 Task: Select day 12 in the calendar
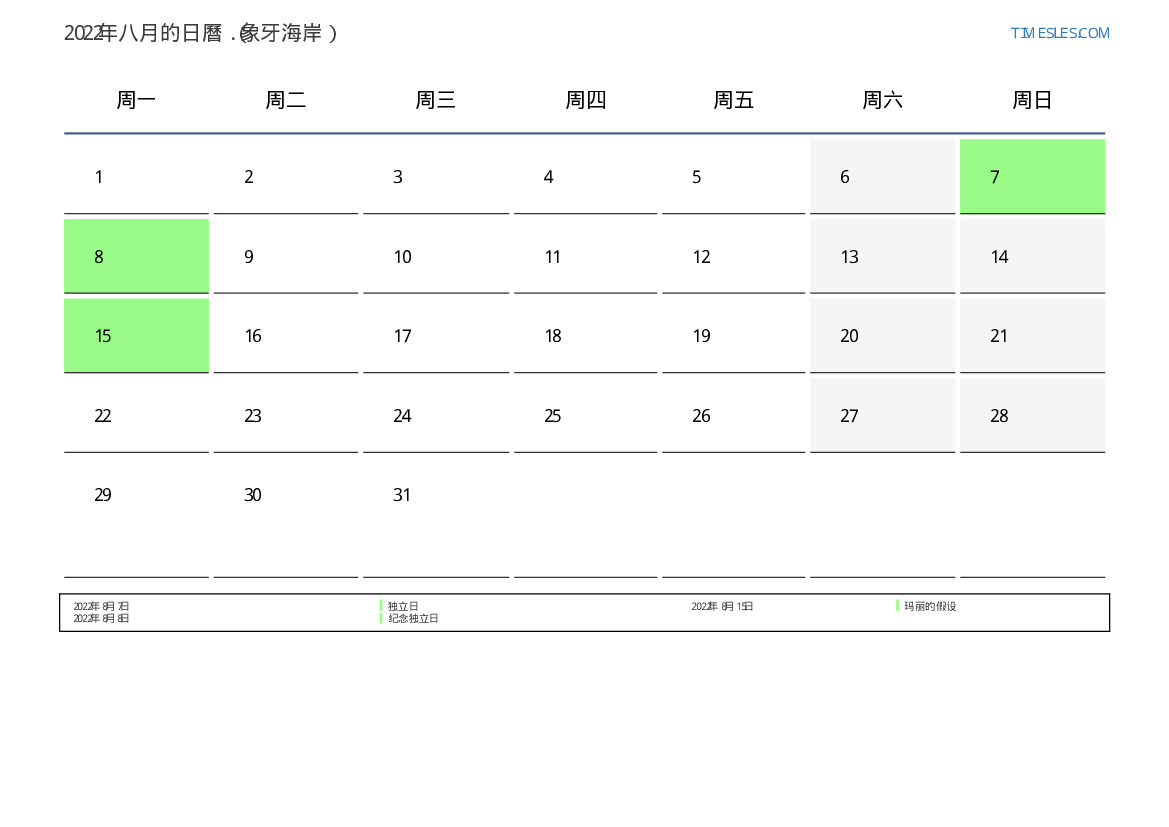click(x=734, y=257)
